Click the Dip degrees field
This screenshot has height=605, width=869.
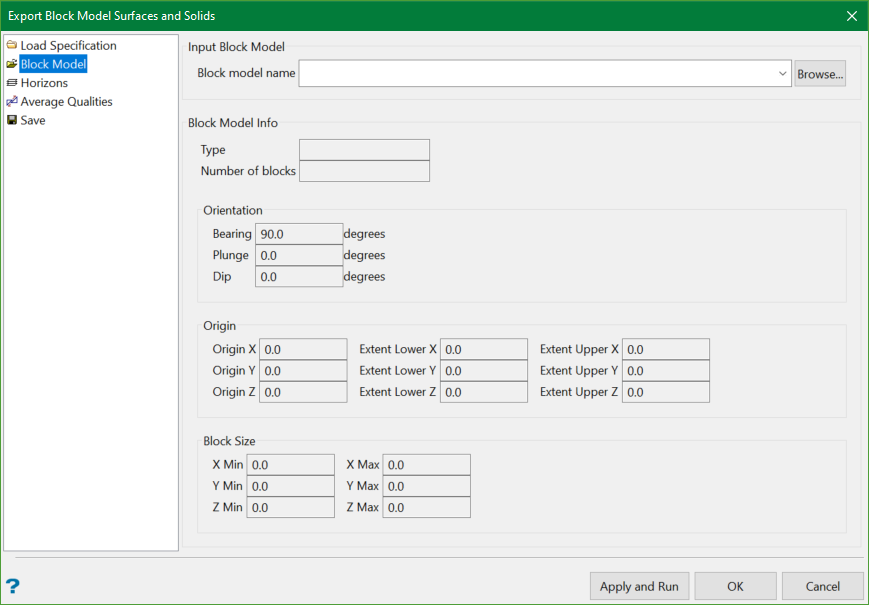(x=298, y=276)
